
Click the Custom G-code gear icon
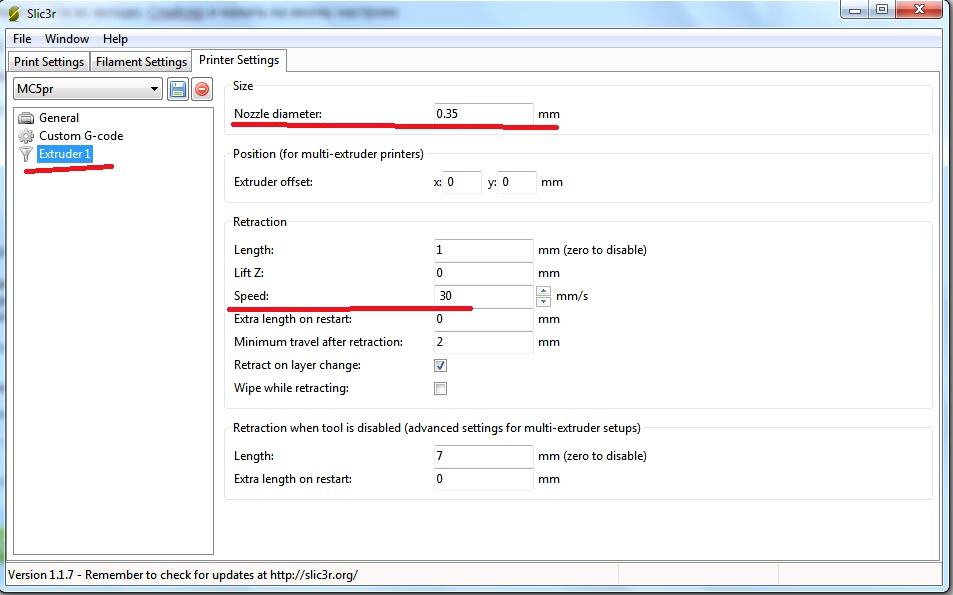pos(26,136)
